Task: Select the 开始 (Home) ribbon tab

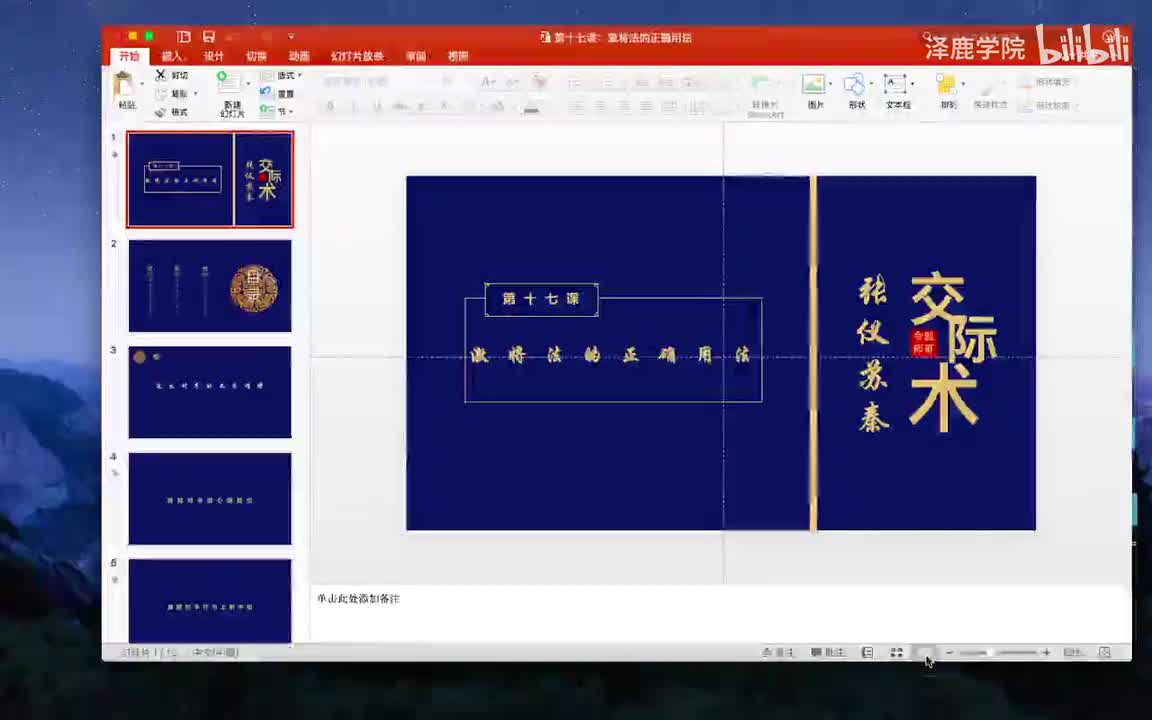Action: 129,56
